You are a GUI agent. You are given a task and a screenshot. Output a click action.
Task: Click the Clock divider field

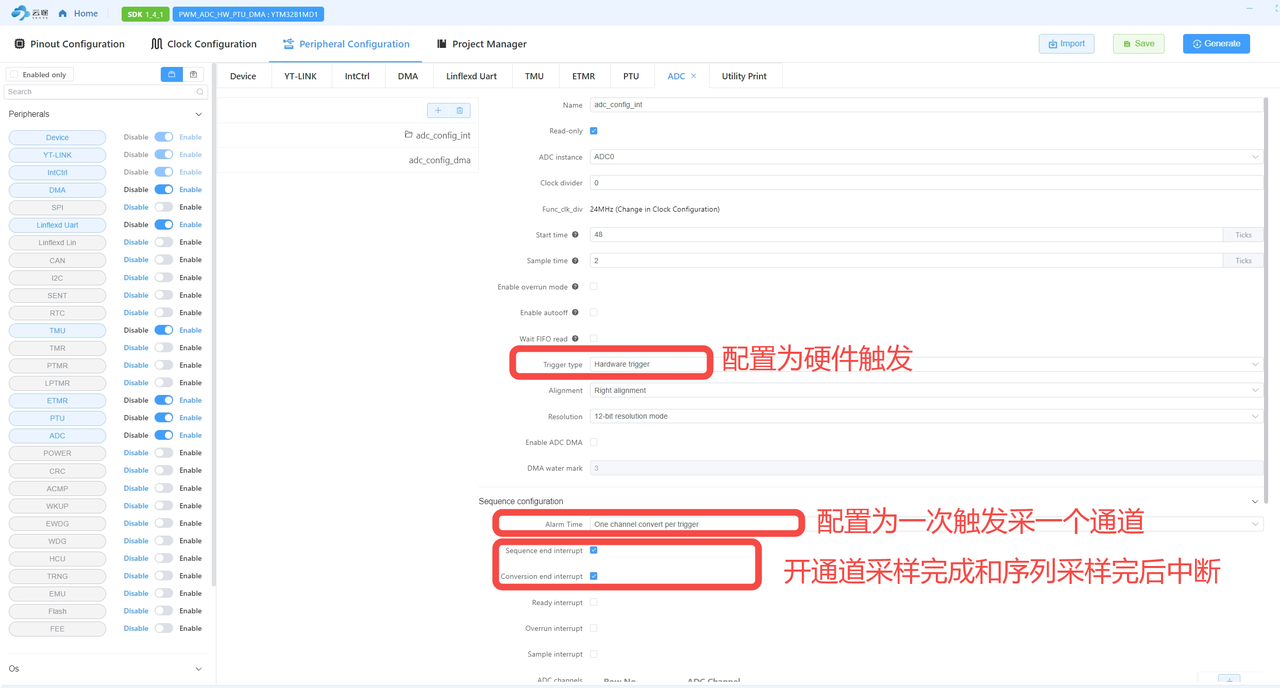point(926,183)
